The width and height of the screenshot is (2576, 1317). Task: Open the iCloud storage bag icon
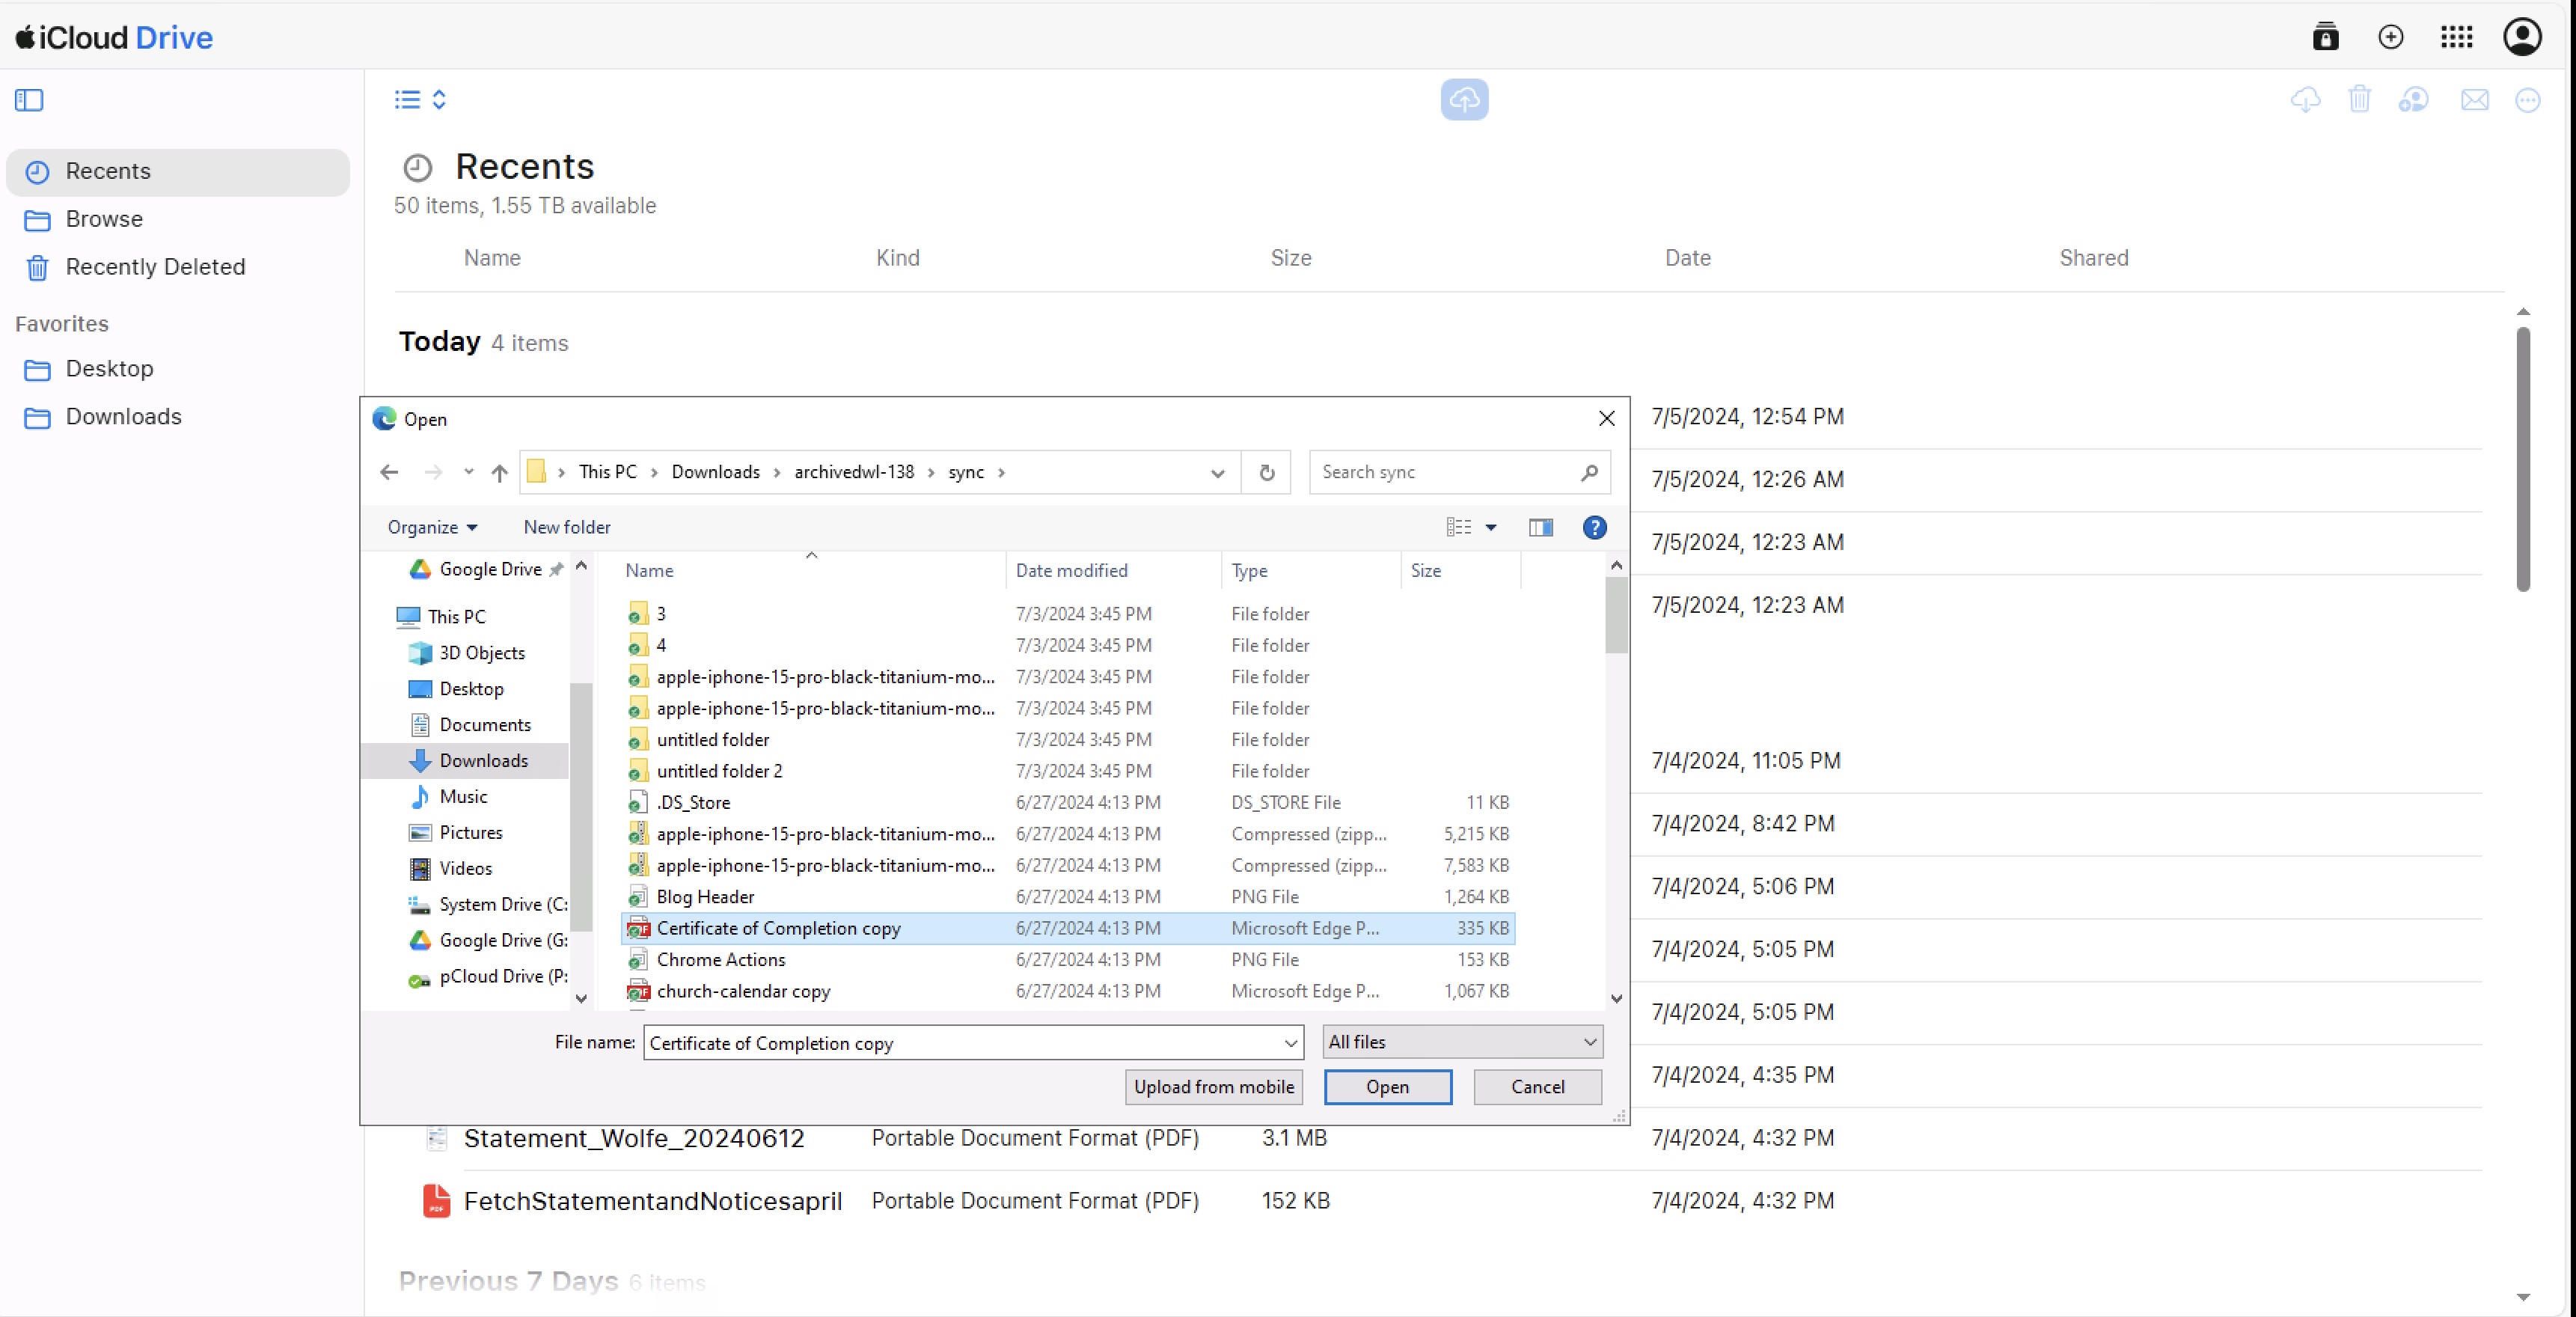click(x=2326, y=37)
